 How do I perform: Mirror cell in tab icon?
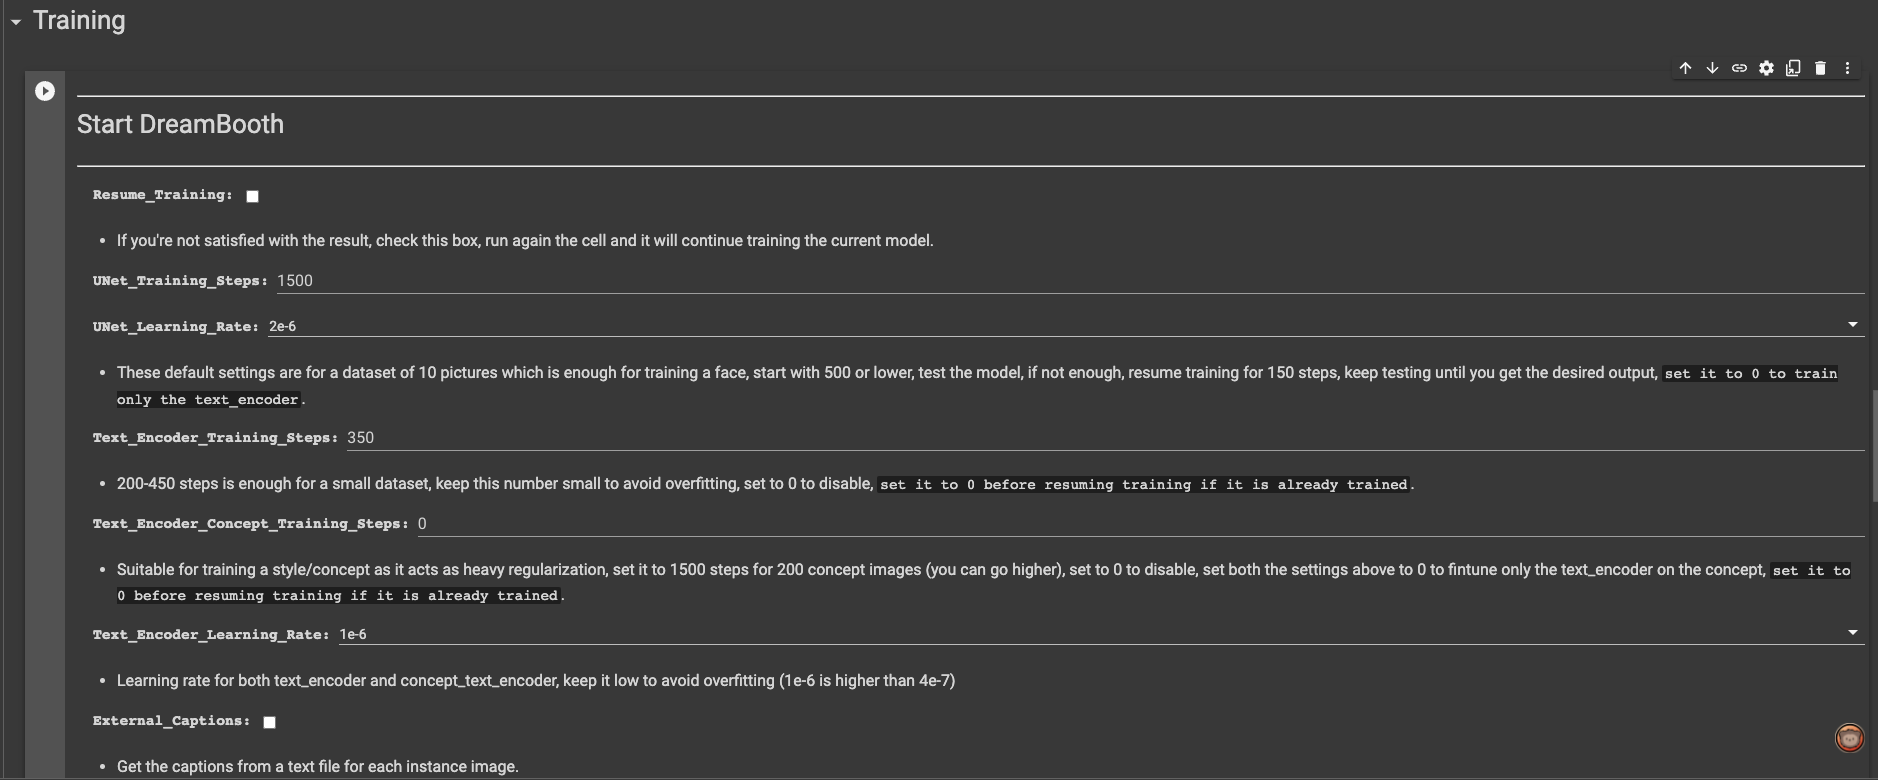[1793, 68]
